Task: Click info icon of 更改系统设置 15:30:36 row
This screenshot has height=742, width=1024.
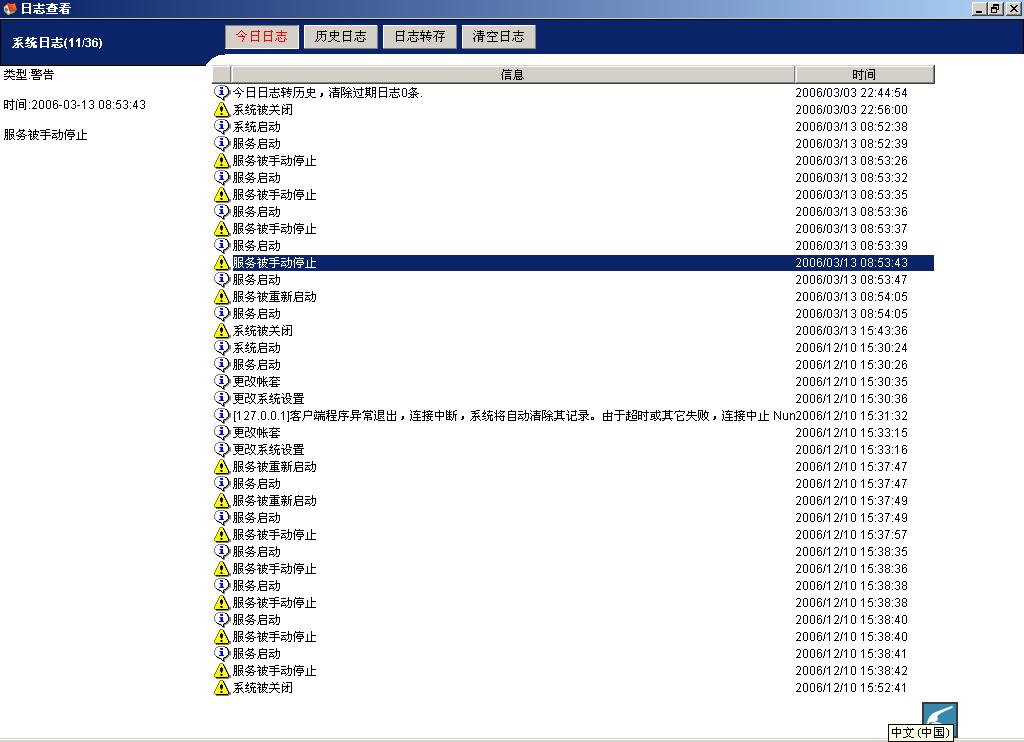Action: [222, 398]
